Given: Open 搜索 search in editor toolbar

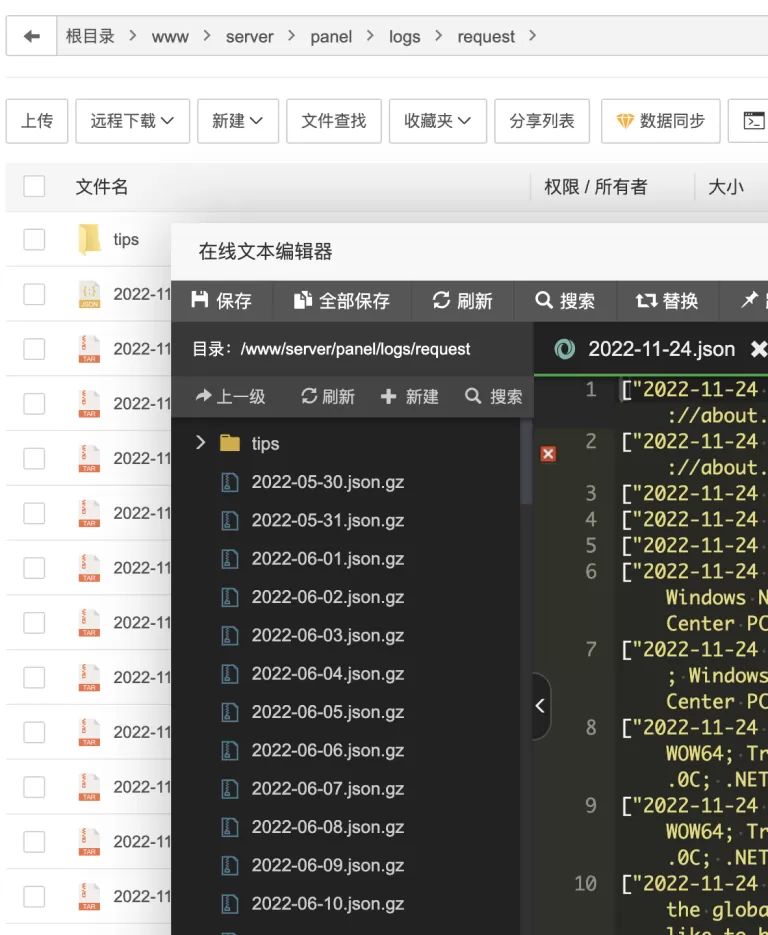Looking at the screenshot, I should coord(565,301).
